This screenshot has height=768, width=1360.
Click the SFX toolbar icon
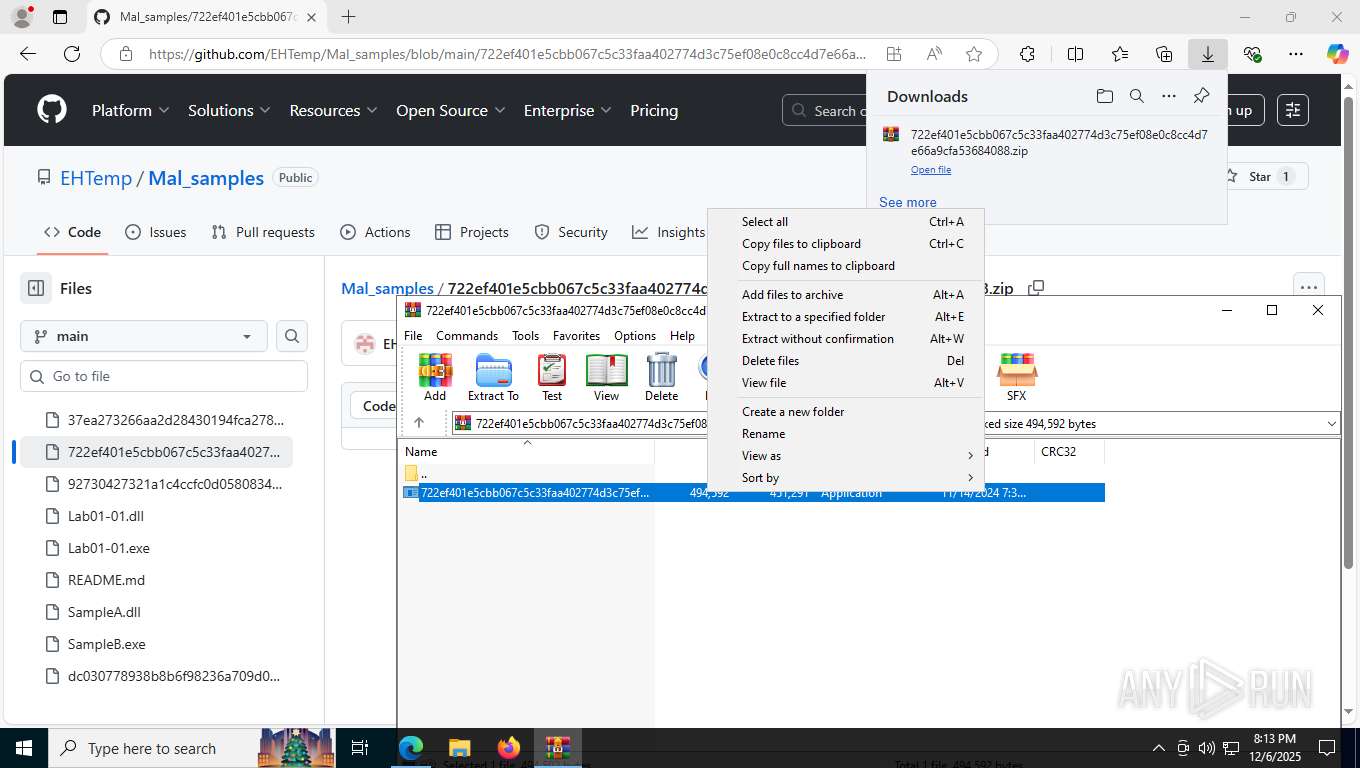pyautogui.click(x=1016, y=377)
